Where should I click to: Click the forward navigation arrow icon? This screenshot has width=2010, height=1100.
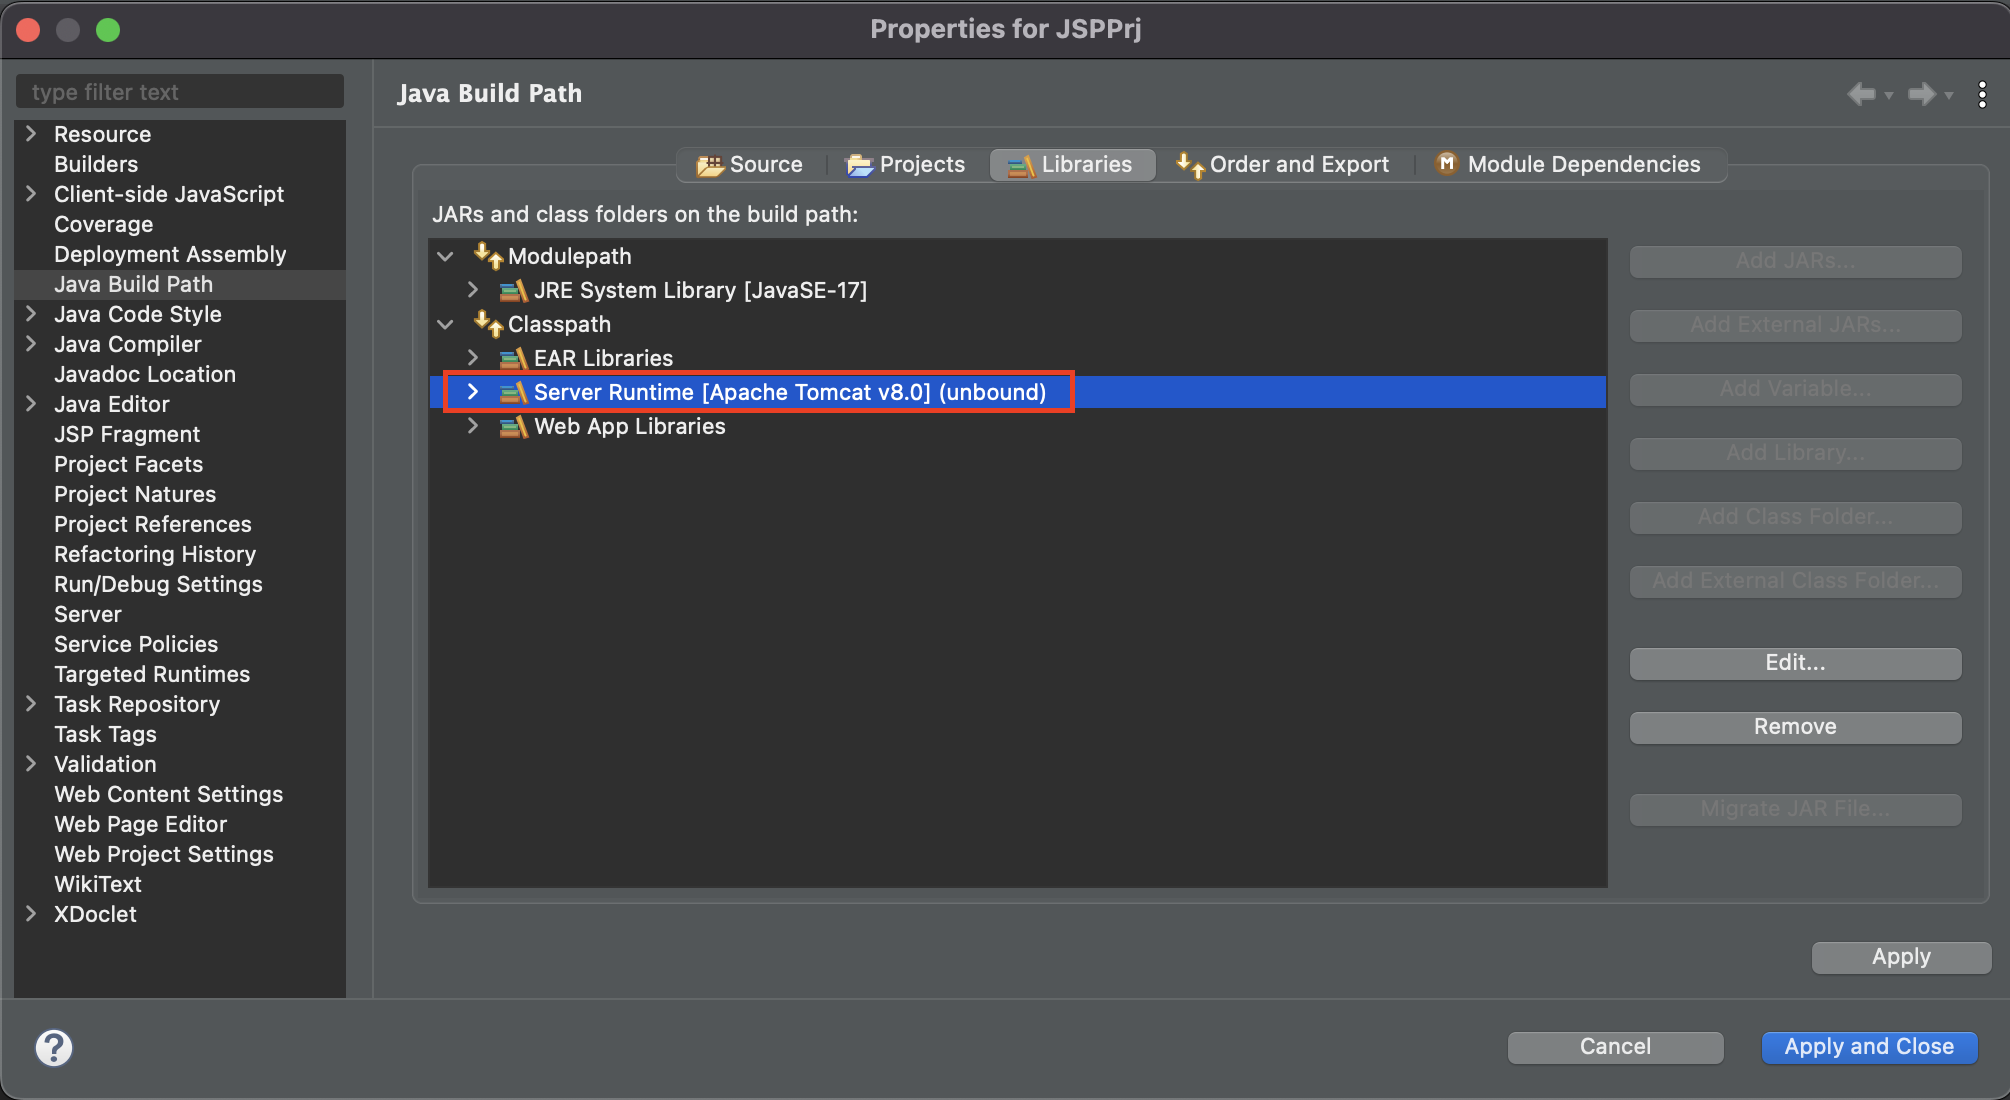[1921, 94]
